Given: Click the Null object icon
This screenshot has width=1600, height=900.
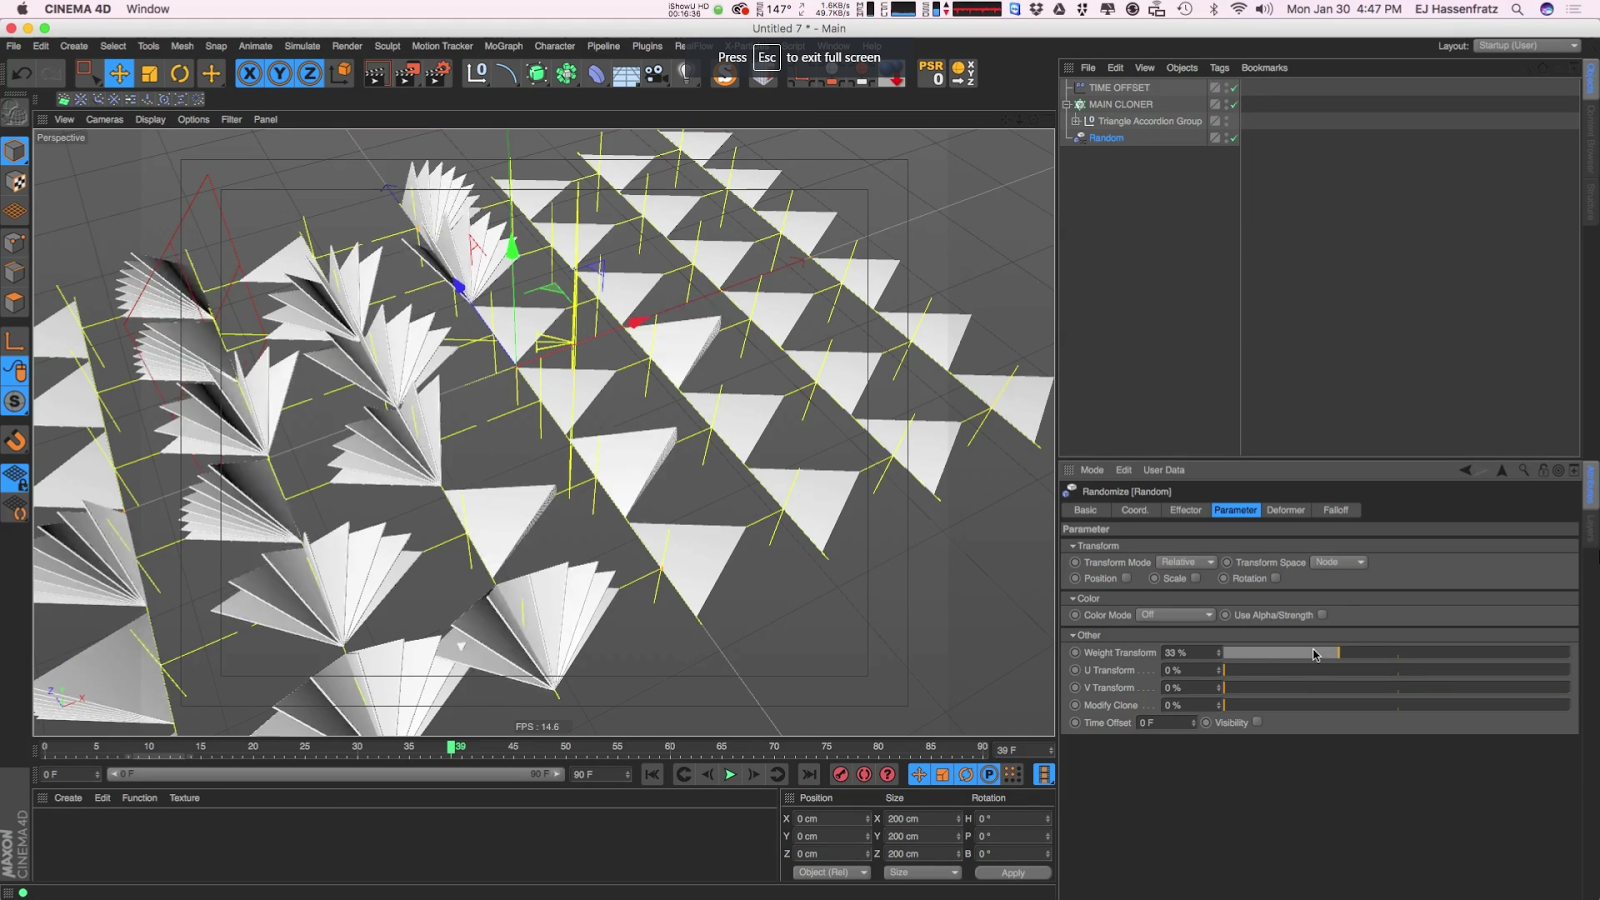Looking at the screenshot, I should point(477,74).
